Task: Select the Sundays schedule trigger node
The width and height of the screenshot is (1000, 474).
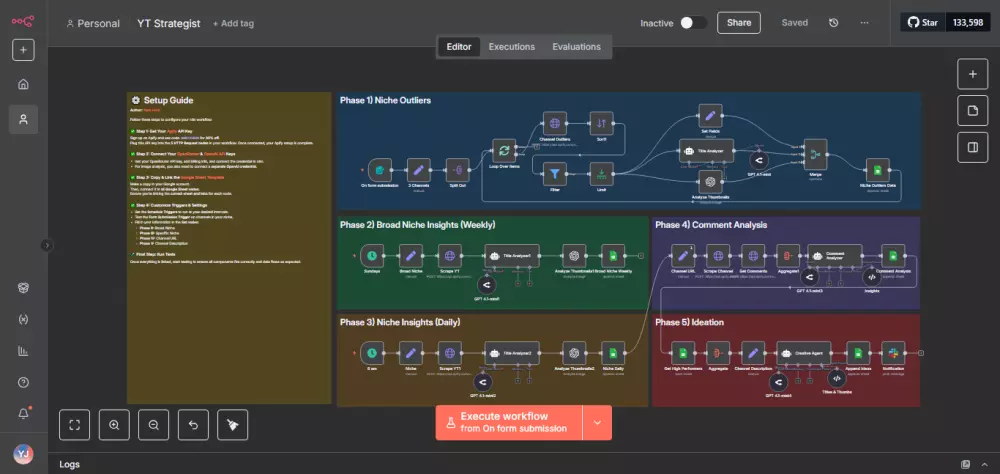Action: (x=372, y=256)
